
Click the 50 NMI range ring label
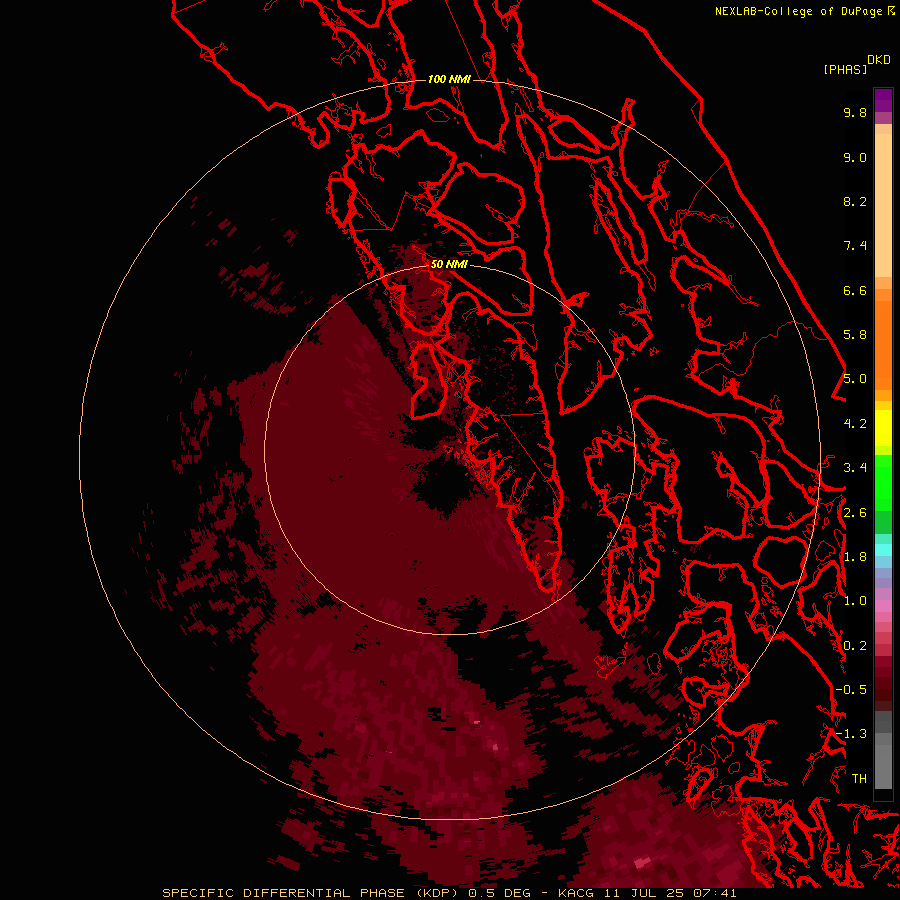[x=449, y=264]
